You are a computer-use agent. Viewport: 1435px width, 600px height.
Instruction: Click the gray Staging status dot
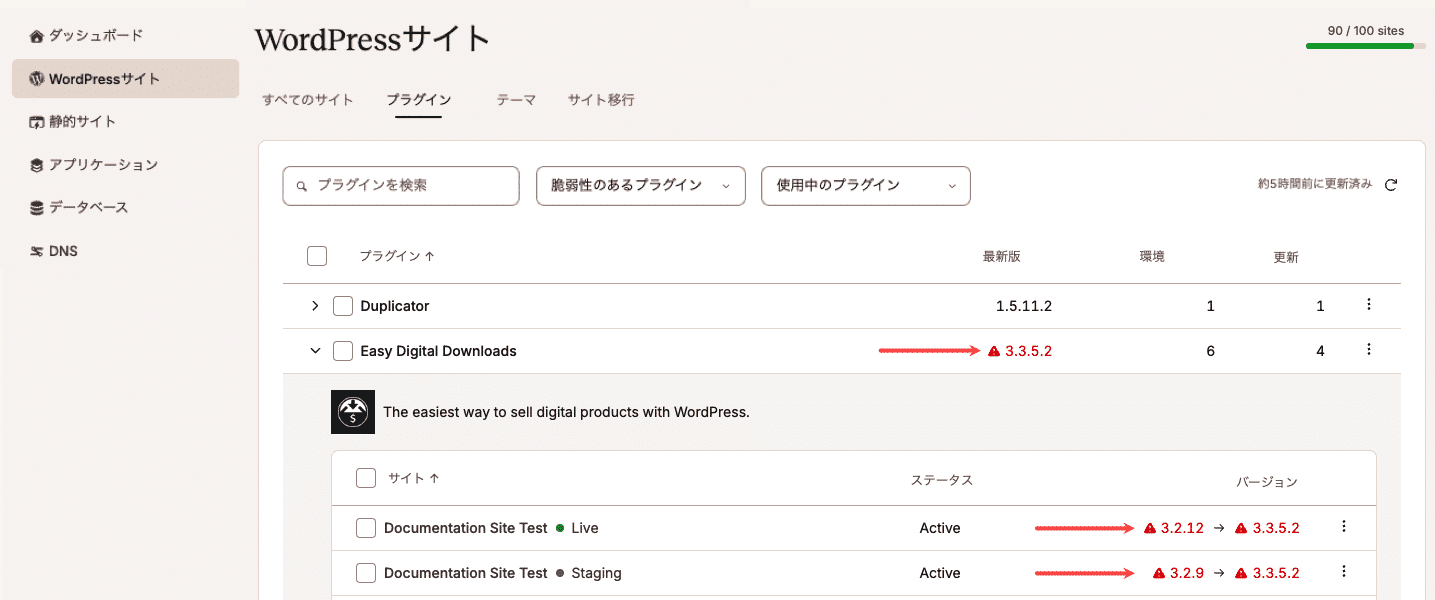point(560,573)
